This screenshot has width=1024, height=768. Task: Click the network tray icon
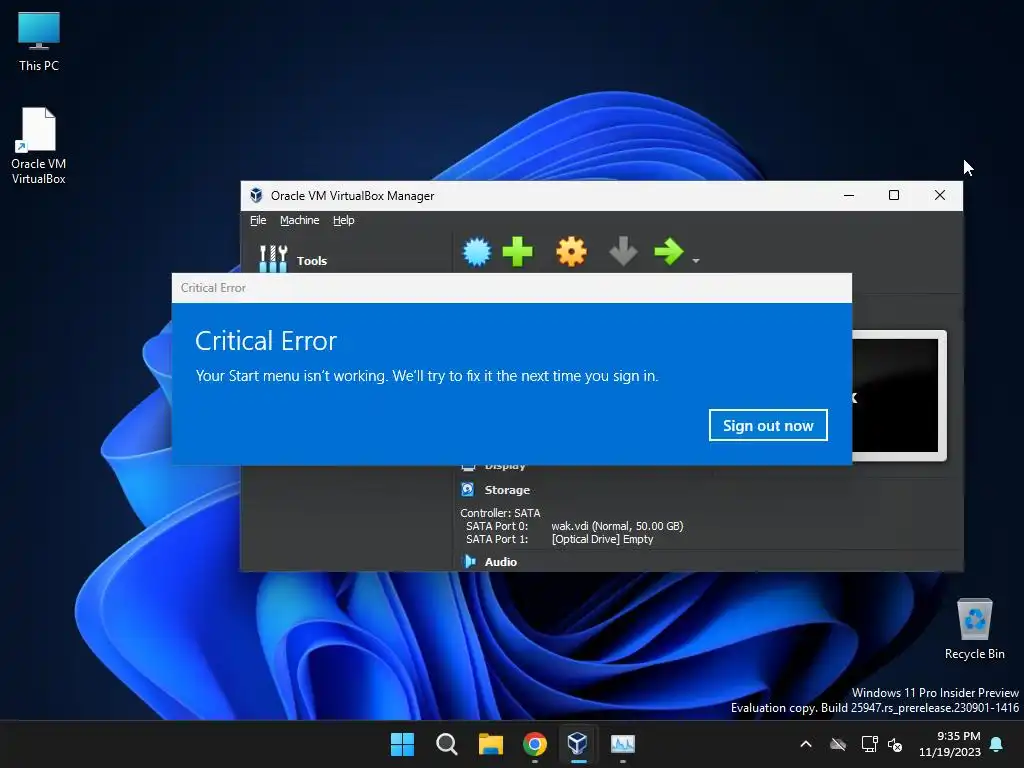[869, 744]
